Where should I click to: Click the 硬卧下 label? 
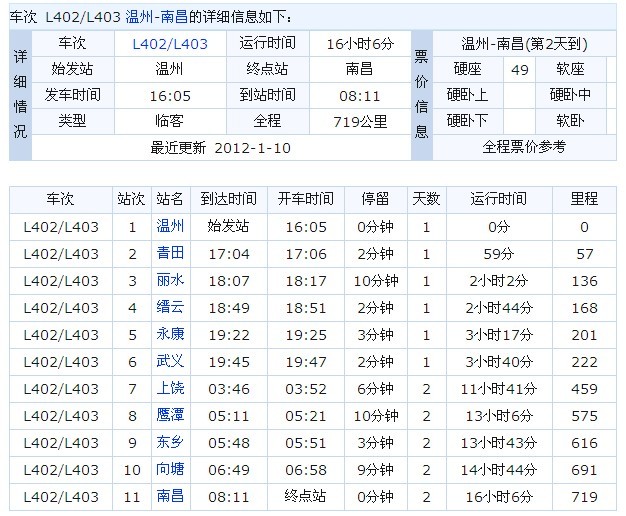click(x=467, y=121)
